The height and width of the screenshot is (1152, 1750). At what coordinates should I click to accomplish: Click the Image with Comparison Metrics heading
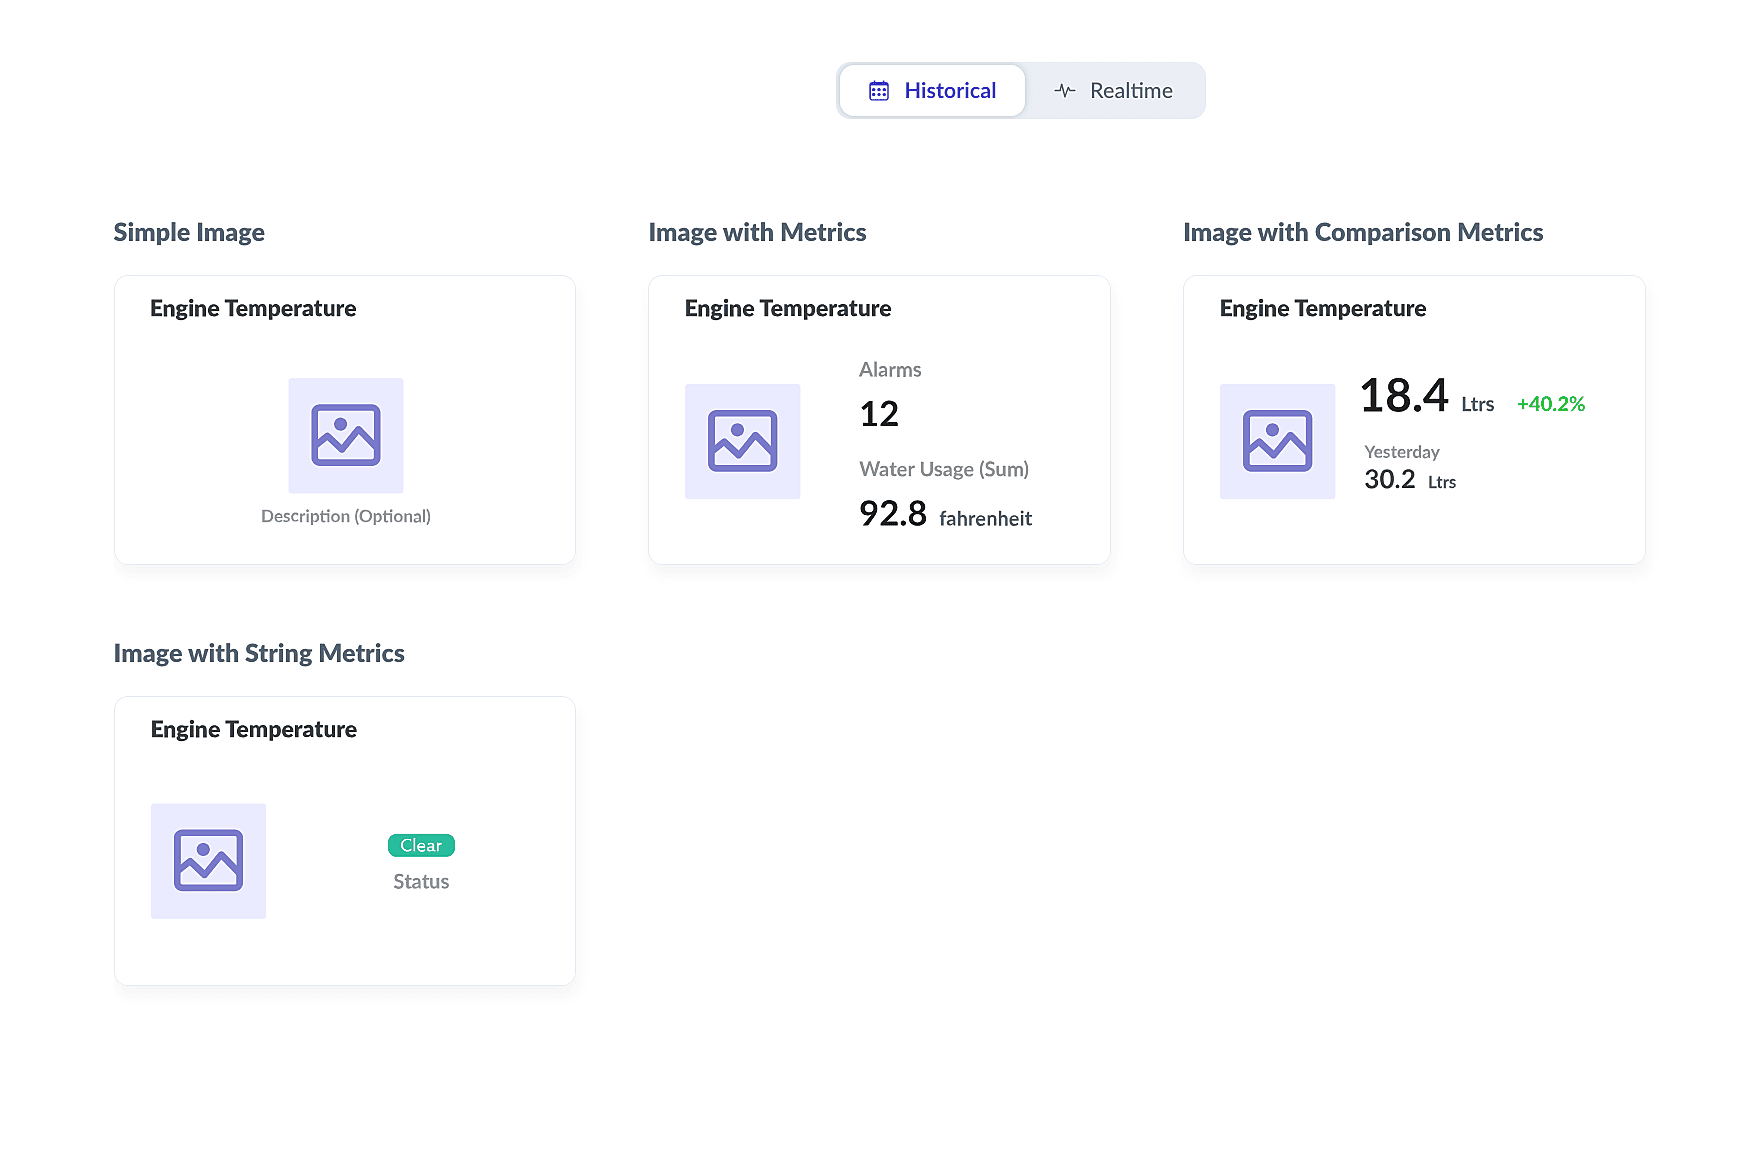[1362, 232]
